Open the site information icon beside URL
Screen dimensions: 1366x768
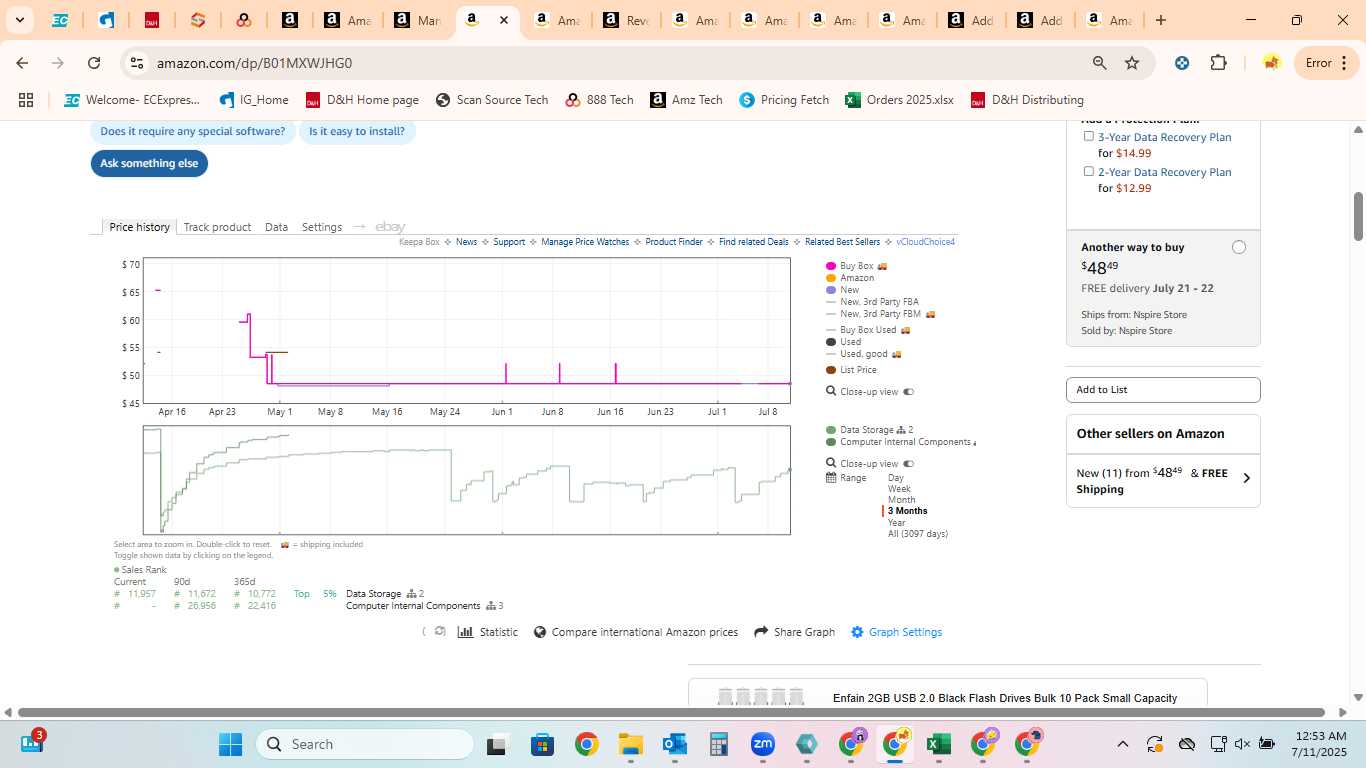coord(137,63)
